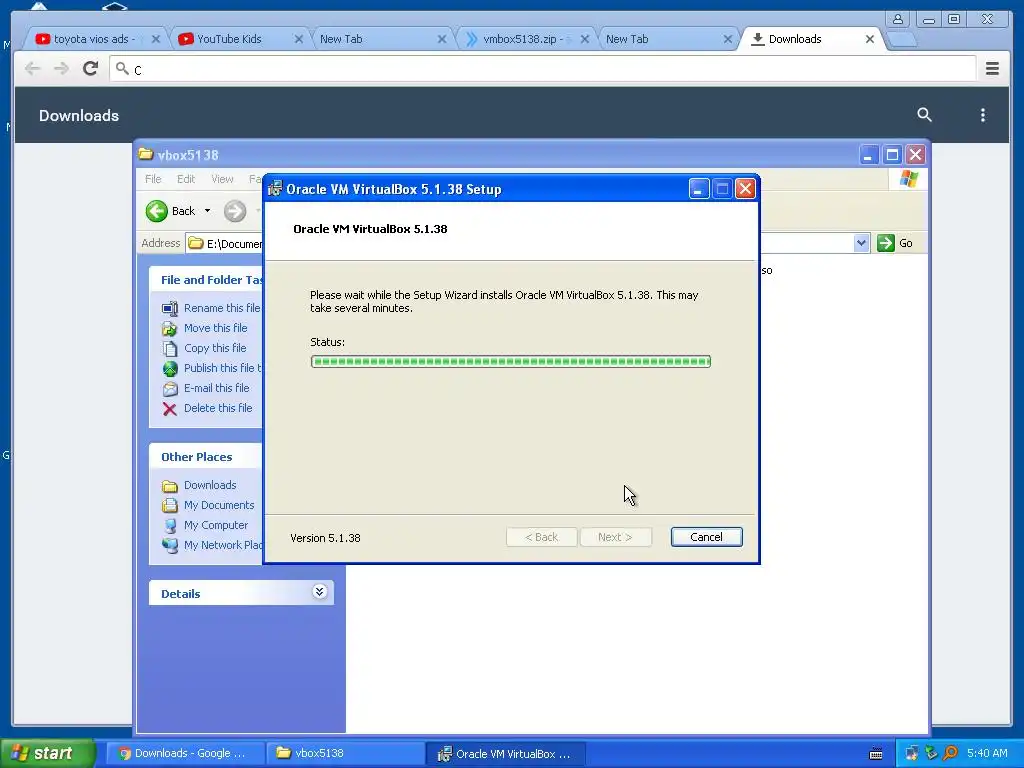This screenshot has width=1024, height=768.
Task: Click the orange magnifier tray icon
Action: tap(951, 753)
